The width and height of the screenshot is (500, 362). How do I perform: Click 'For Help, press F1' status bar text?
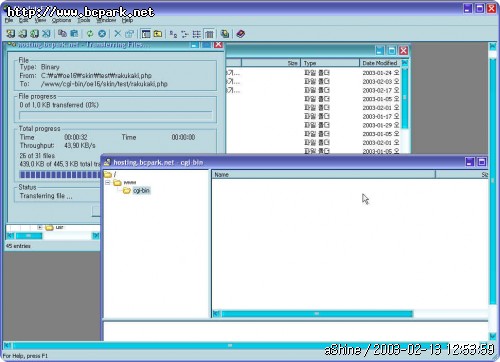25,356
